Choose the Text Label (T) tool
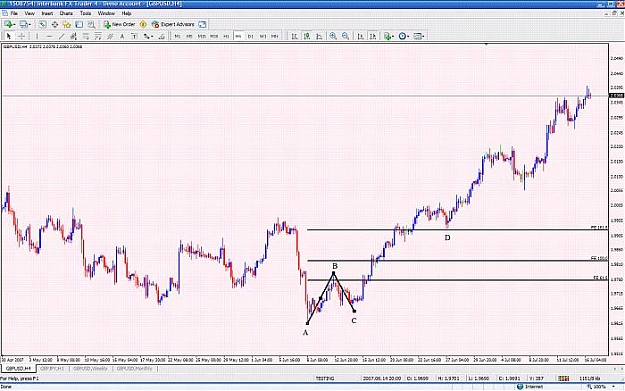The width and height of the screenshot is (625, 391). point(134,36)
